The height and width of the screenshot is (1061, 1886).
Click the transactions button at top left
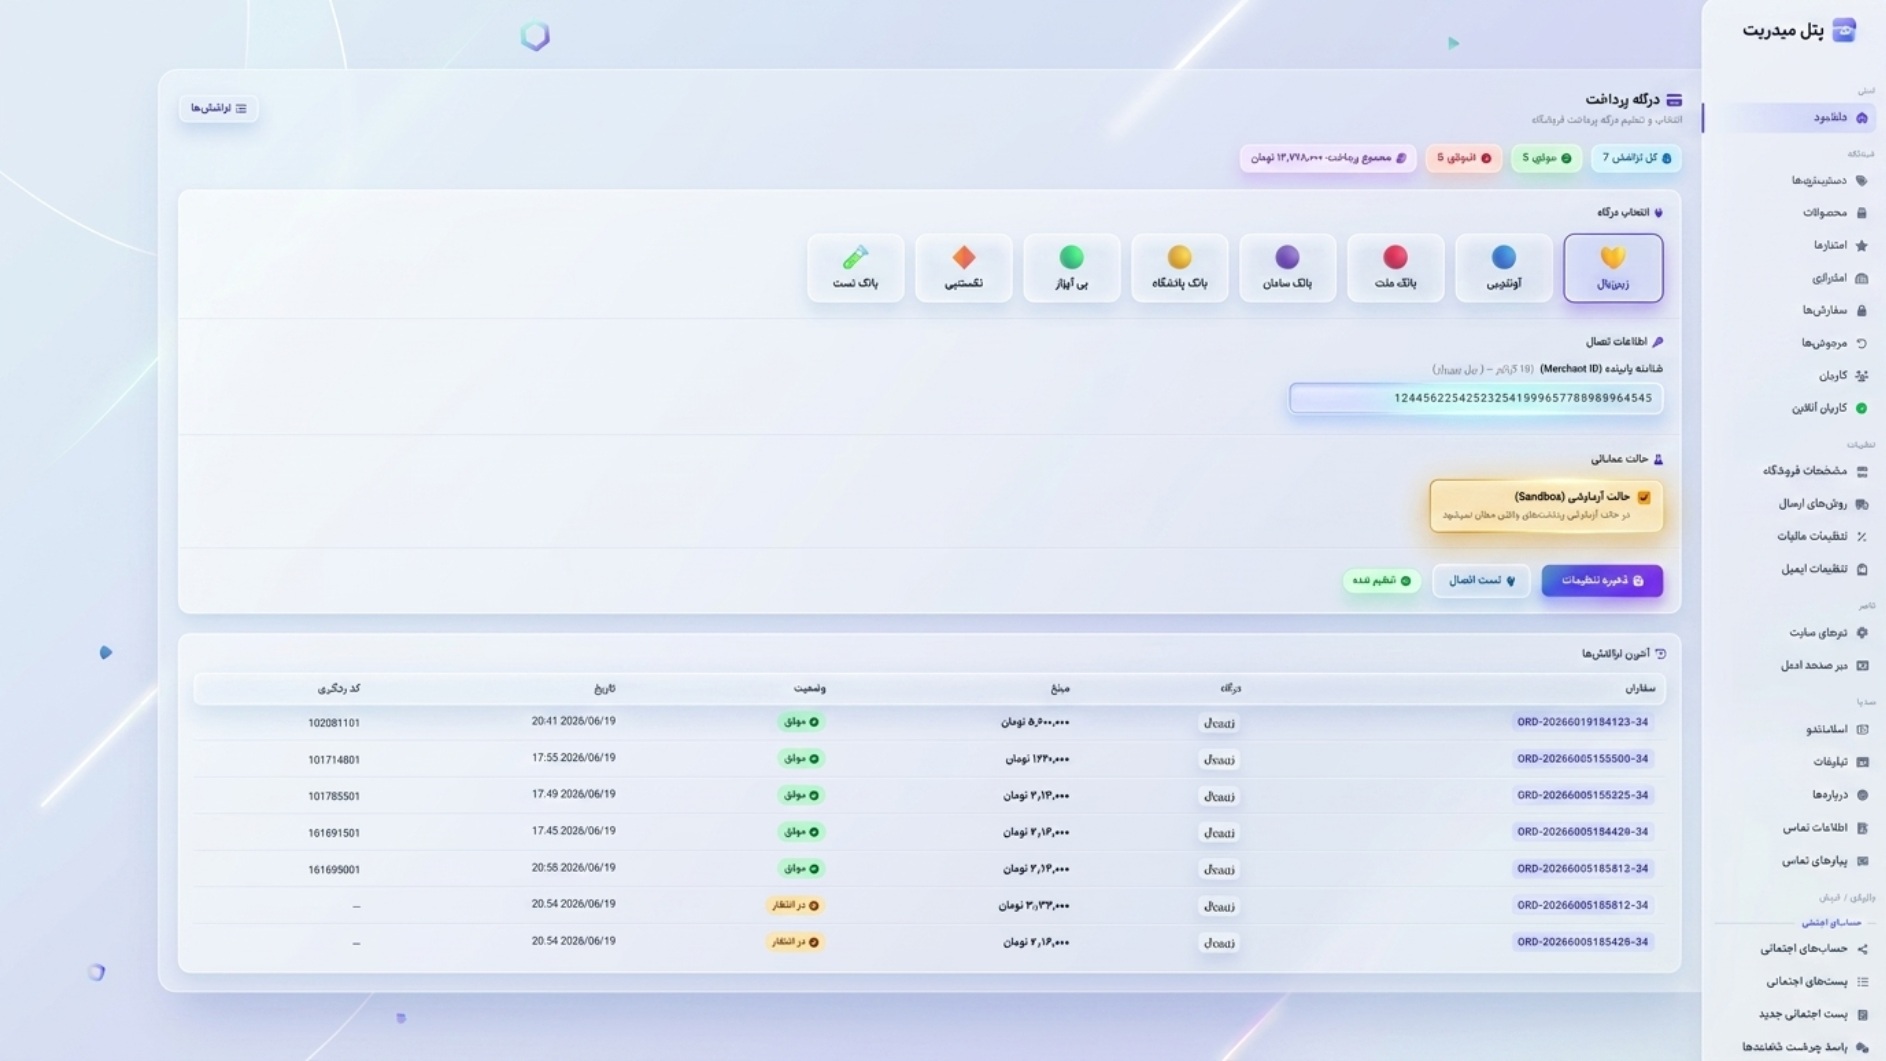tap(218, 108)
